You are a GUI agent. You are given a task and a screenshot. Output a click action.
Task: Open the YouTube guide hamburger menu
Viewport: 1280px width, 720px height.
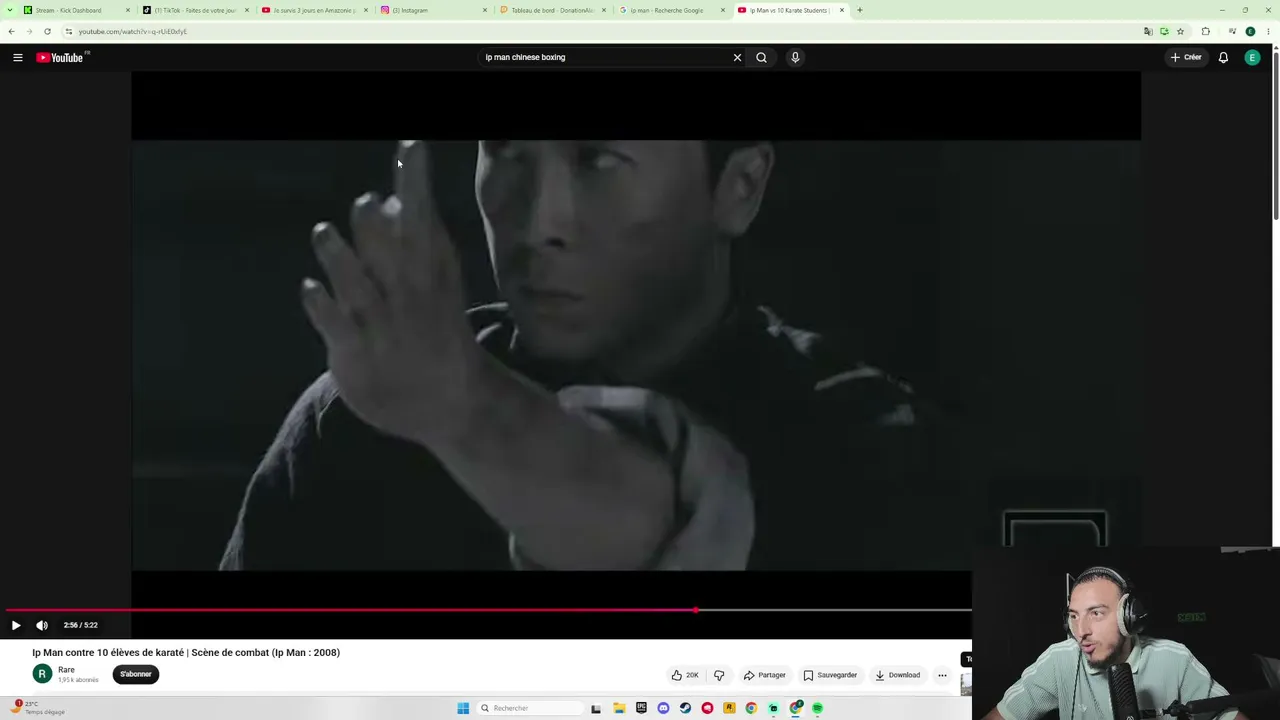coord(18,58)
